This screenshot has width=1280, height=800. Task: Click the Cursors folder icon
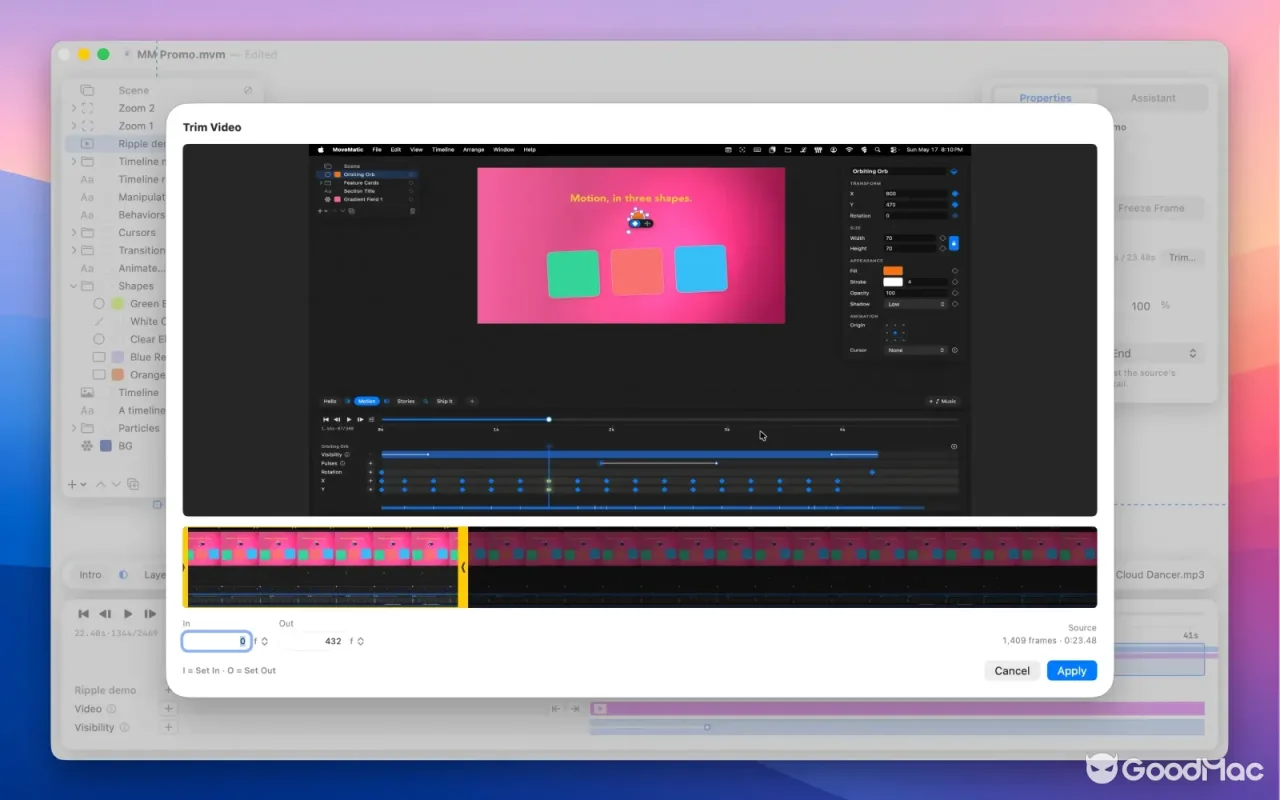87,233
